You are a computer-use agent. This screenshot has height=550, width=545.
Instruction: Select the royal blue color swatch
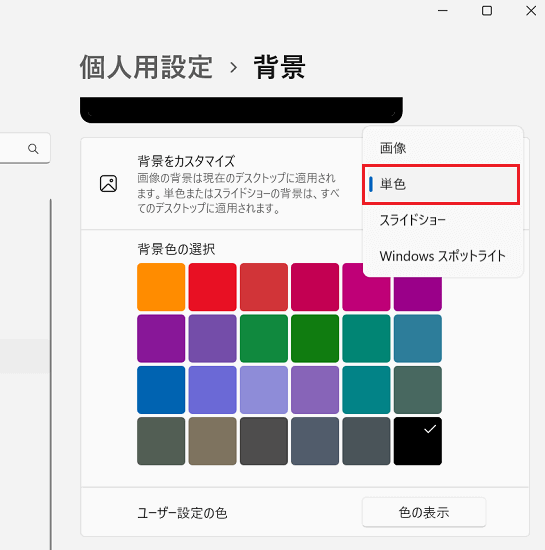(x=161, y=390)
